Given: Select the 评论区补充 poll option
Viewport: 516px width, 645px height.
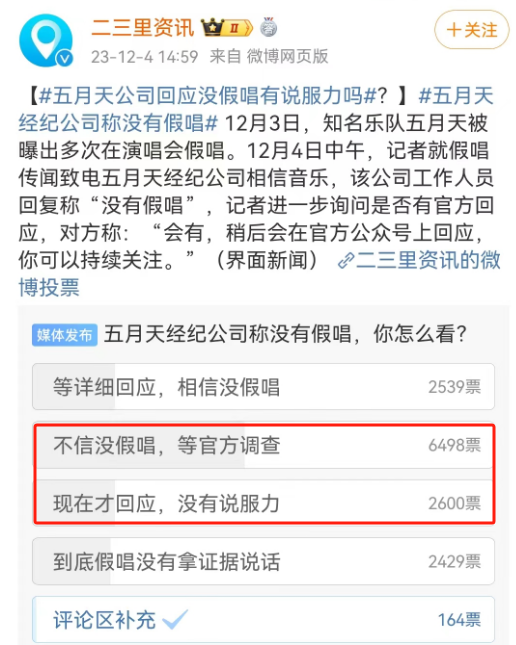Looking at the screenshot, I should [263, 619].
